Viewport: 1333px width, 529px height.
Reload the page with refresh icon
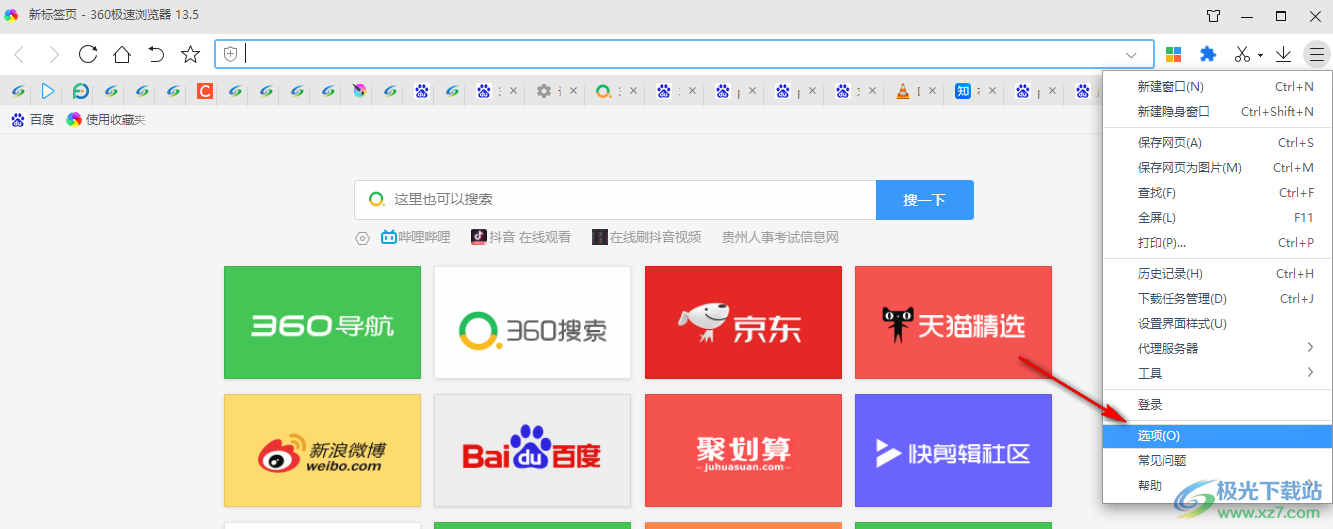click(x=88, y=54)
